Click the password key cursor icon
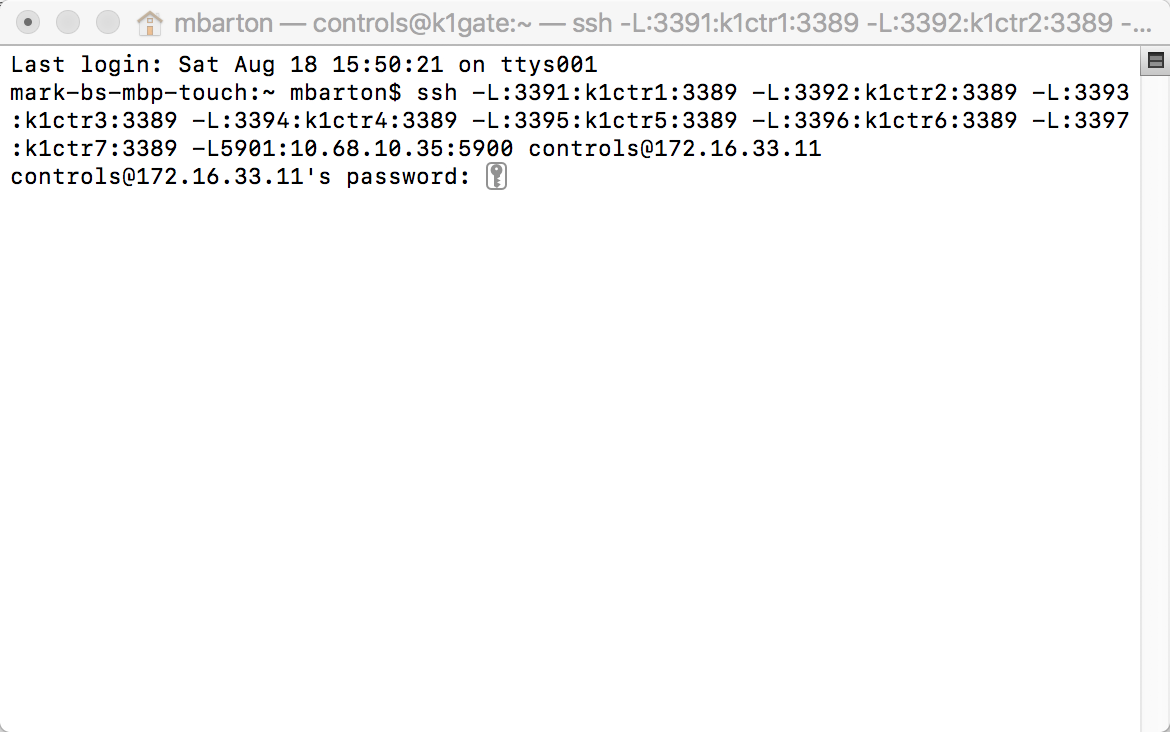Image resolution: width=1170 pixels, height=732 pixels. point(496,178)
